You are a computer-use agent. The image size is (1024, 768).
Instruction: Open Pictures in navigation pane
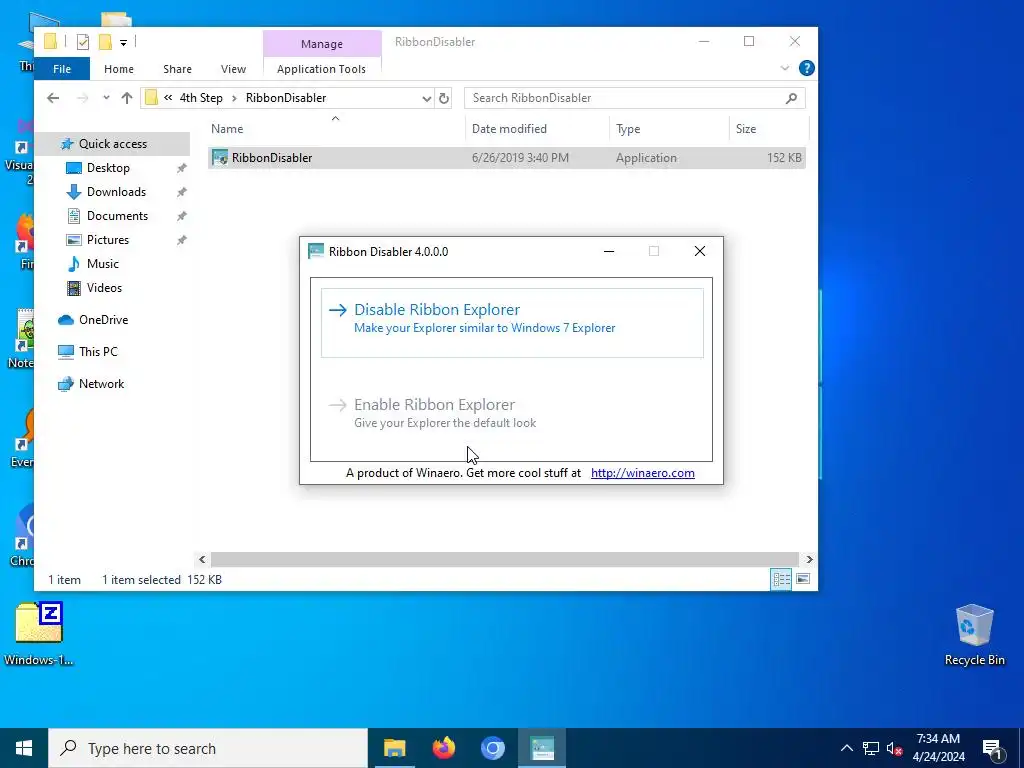(x=108, y=240)
